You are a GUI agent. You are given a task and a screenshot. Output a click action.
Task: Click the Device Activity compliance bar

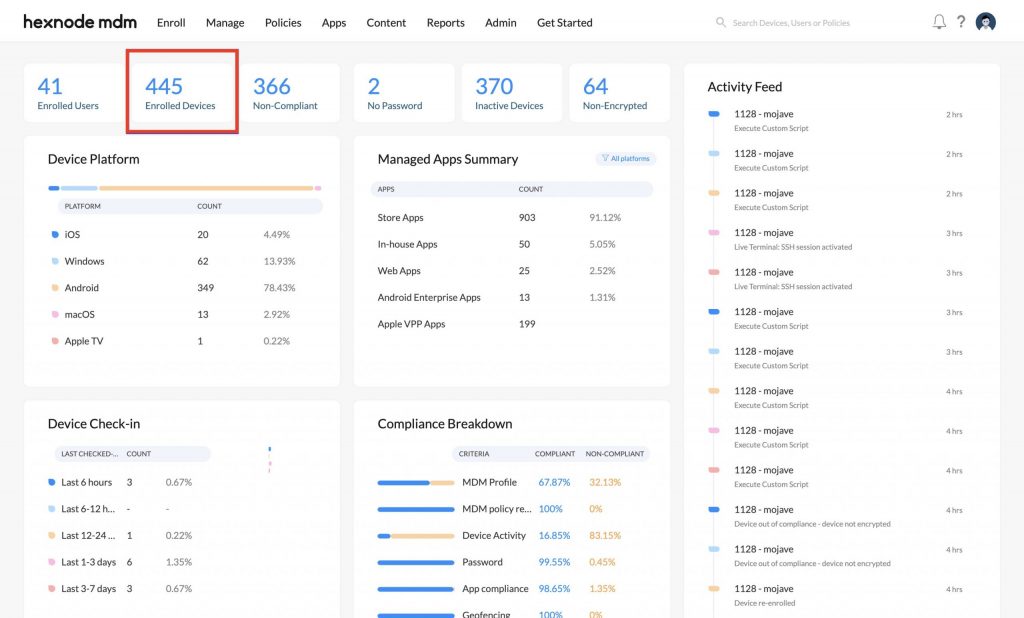415,536
